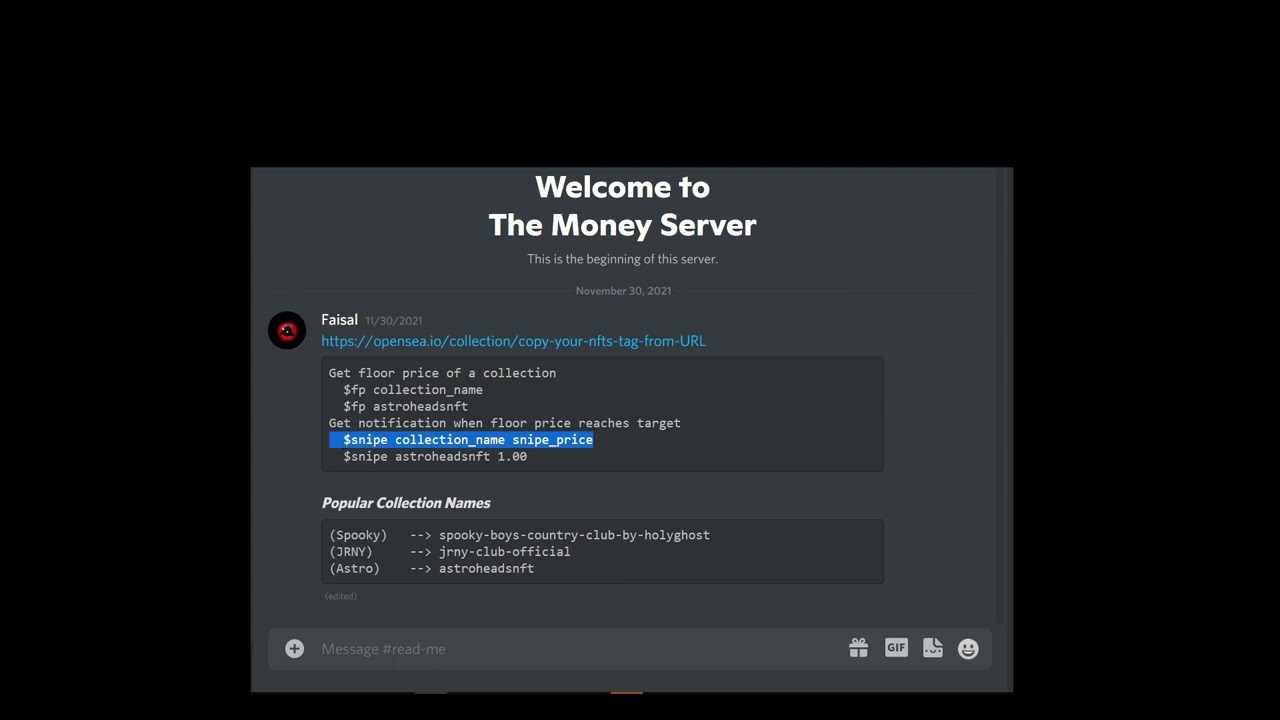
Task: Click the plus attachment icon in message bar
Action: (294, 649)
